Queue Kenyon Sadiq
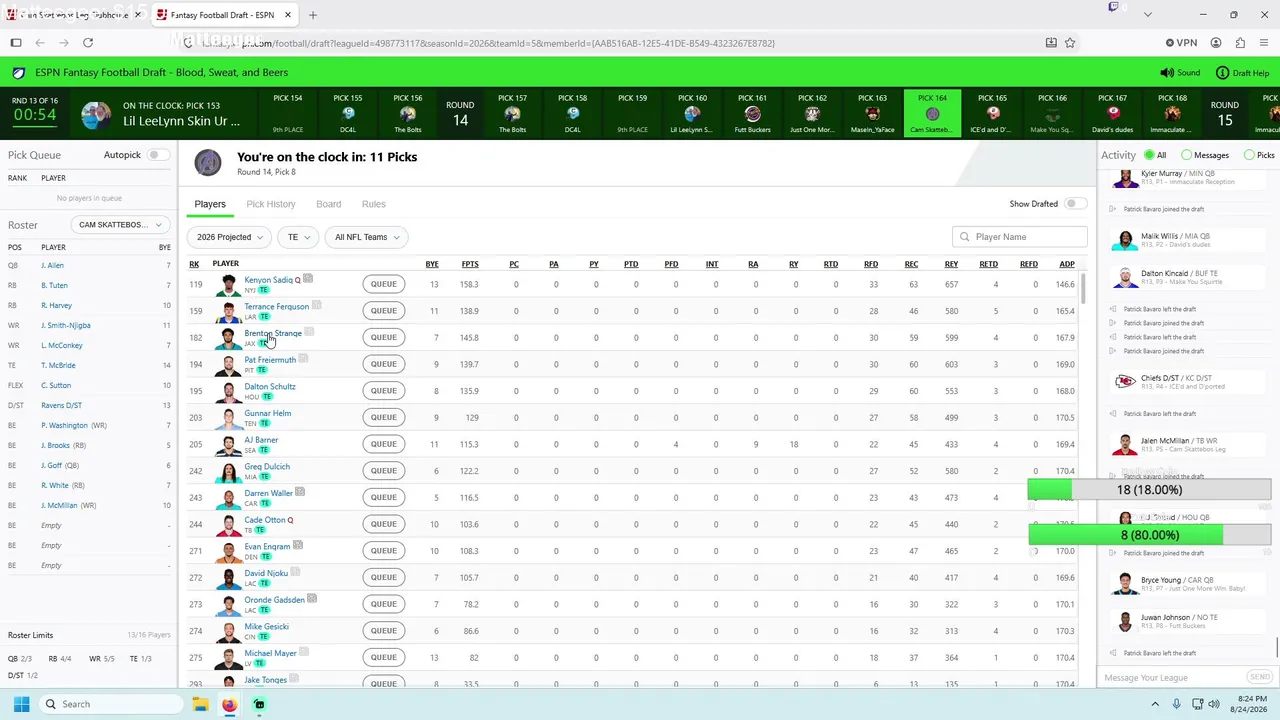This screenshot has height=720, width=1280. 384,284
